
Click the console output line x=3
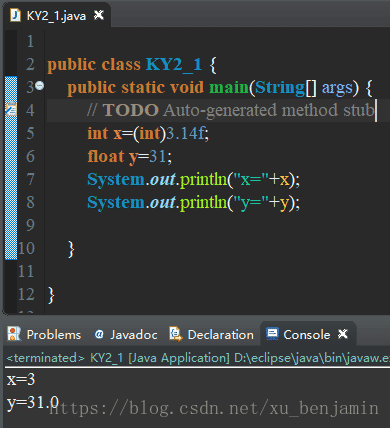pos(21,380)
